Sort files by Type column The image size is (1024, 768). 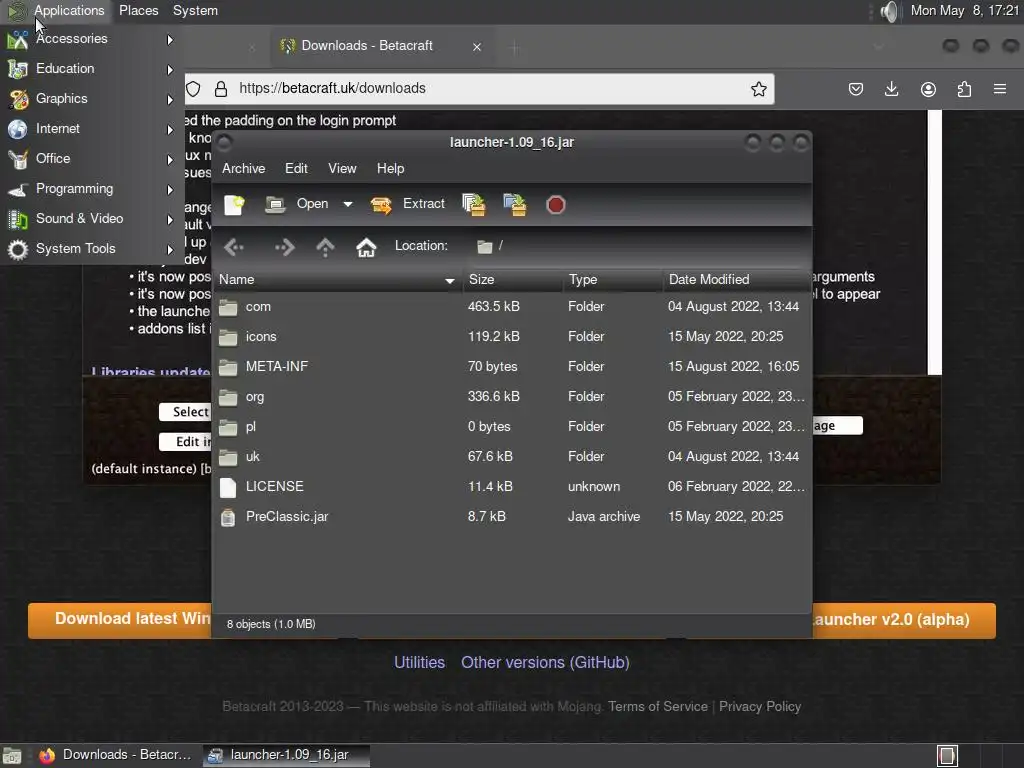[613, 280]
